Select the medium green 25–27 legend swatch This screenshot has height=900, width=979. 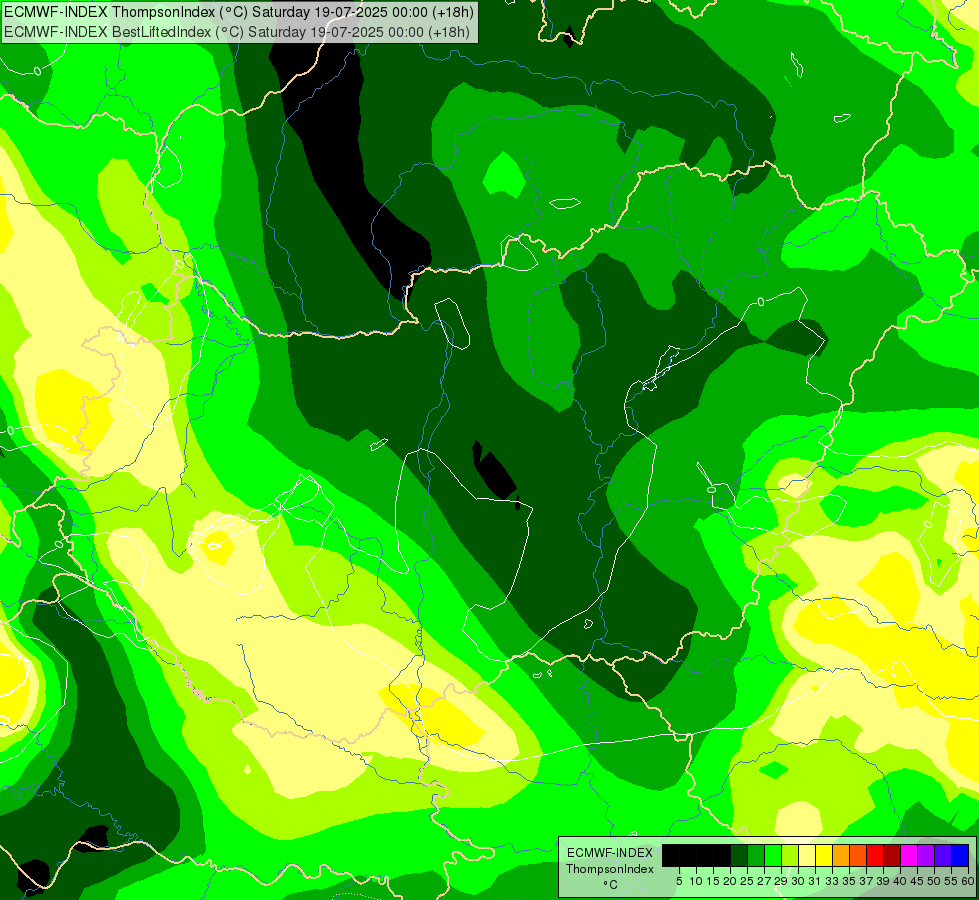pyautogui.click(x=756, y=856)
